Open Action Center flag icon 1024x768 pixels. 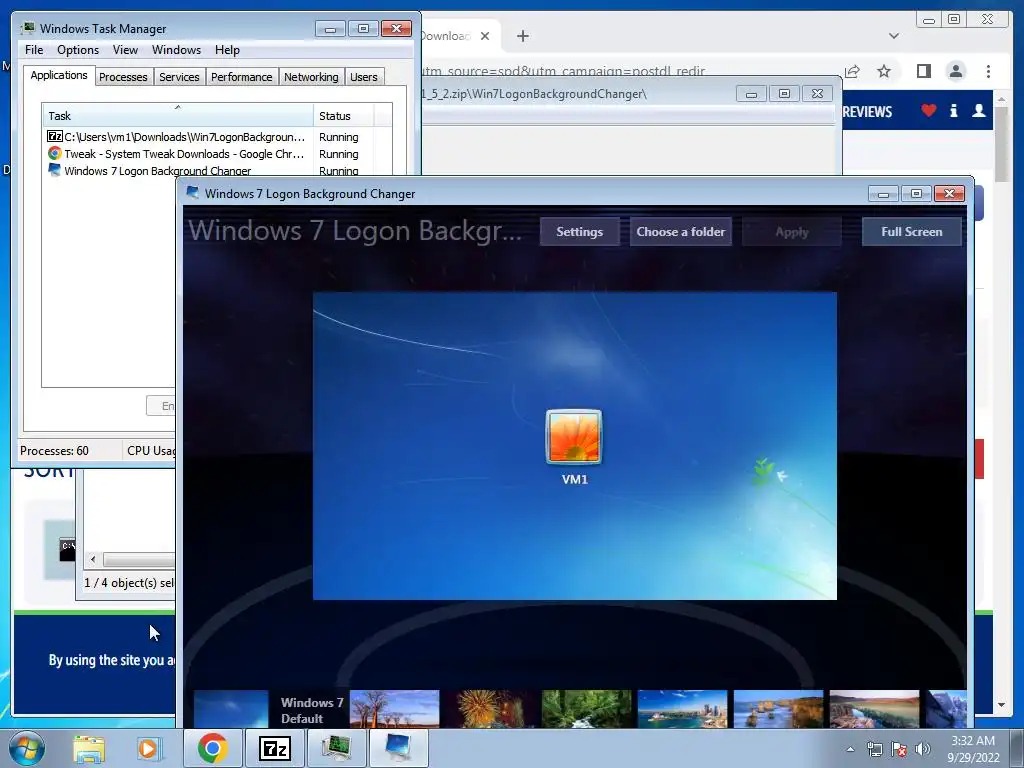click(899, 749)
